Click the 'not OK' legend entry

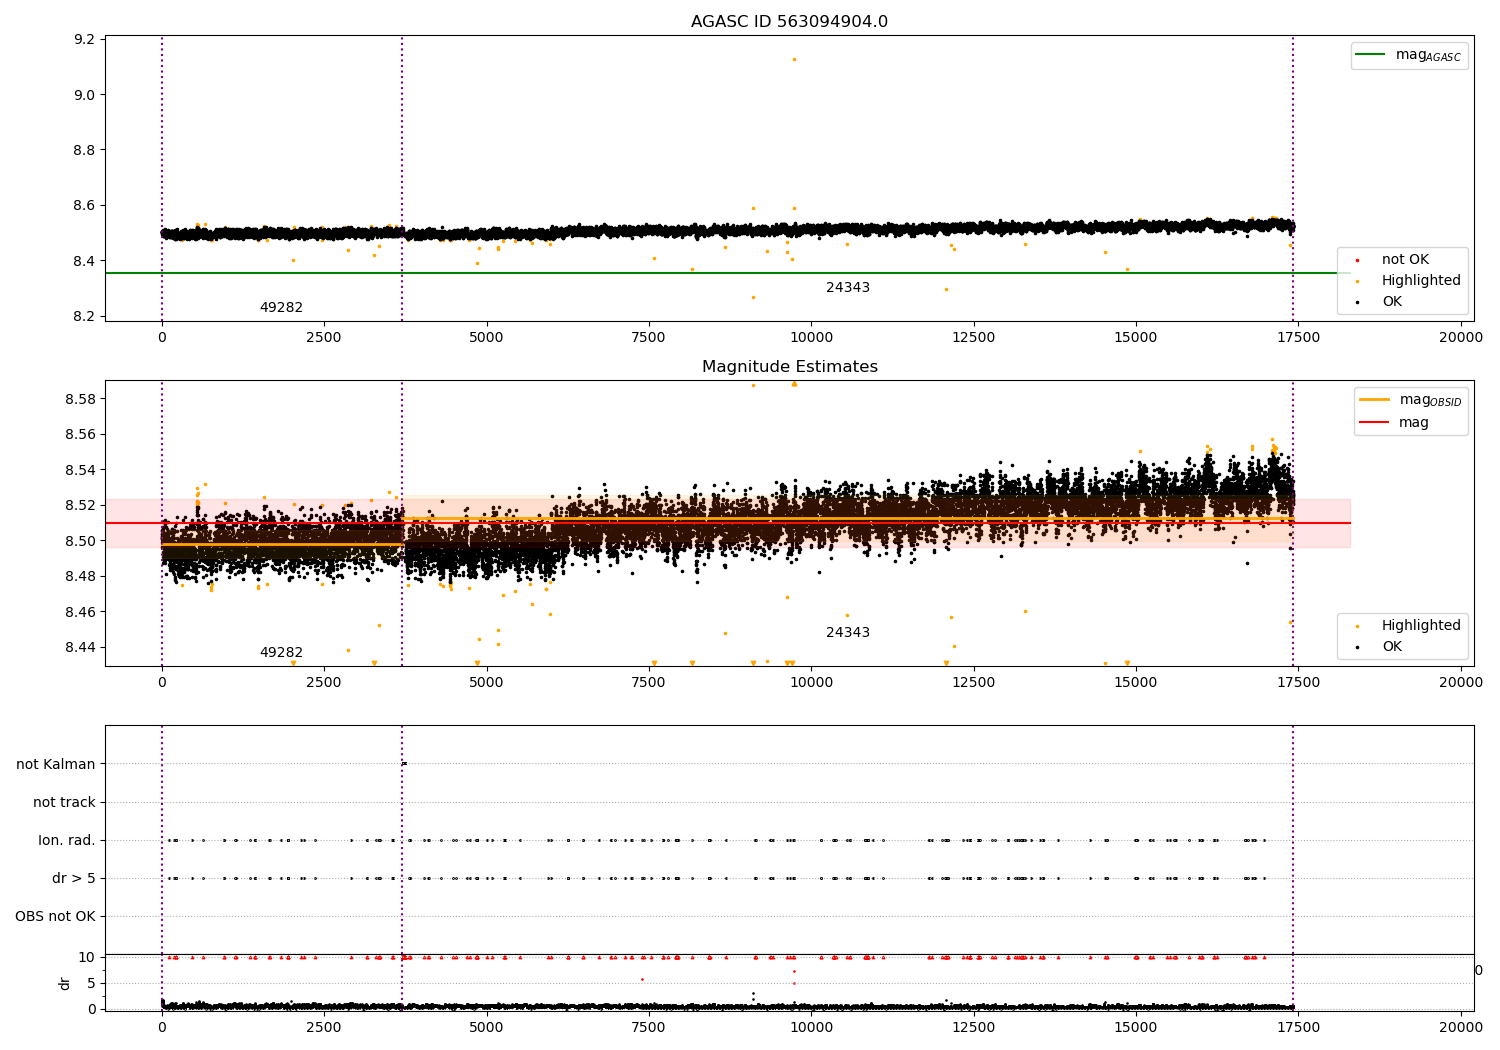tap(1405, 260)
